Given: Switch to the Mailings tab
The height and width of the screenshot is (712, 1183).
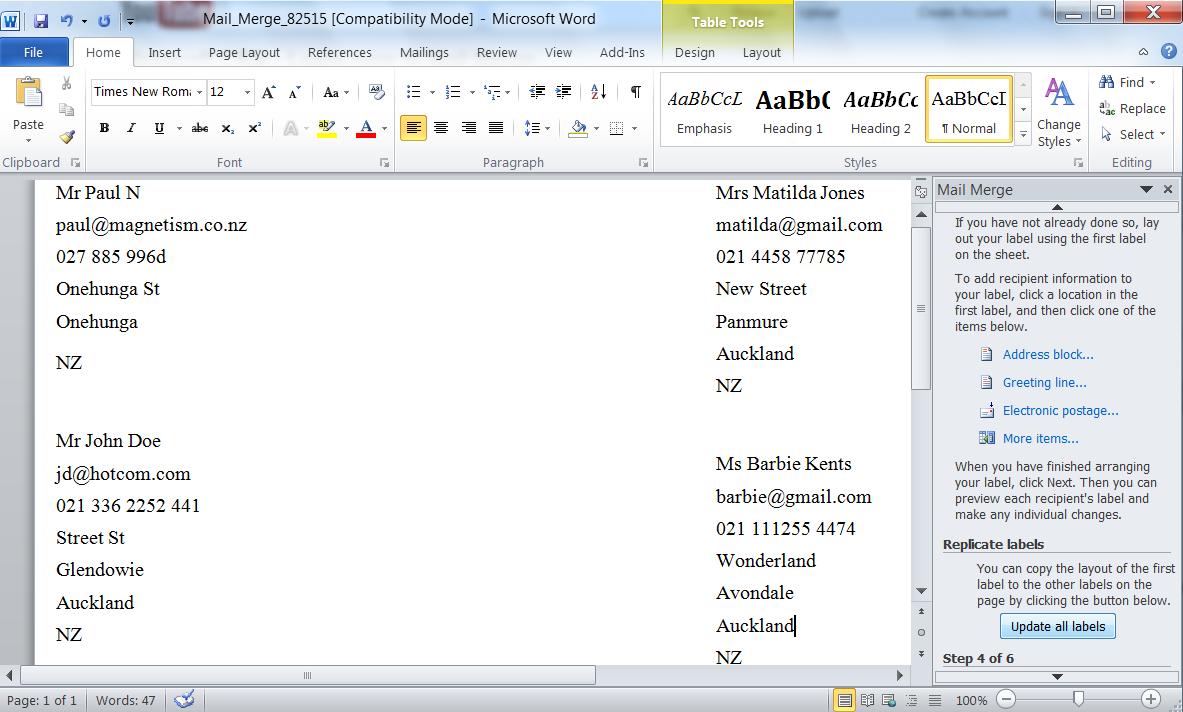Looking at the screenshot, I should pos(423,52).
